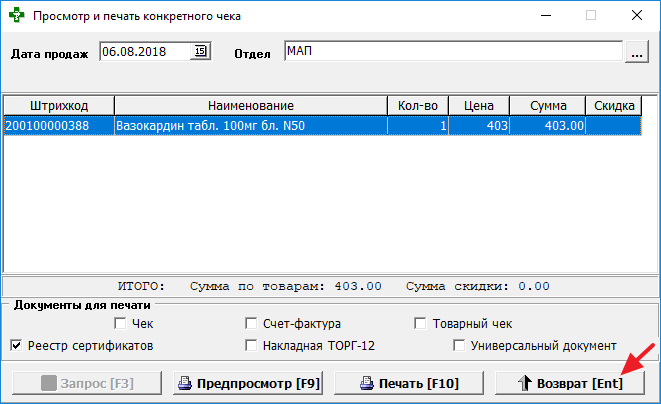Click the Сумма column header
The image size is (661, 404).
click(x=548, y=105)
